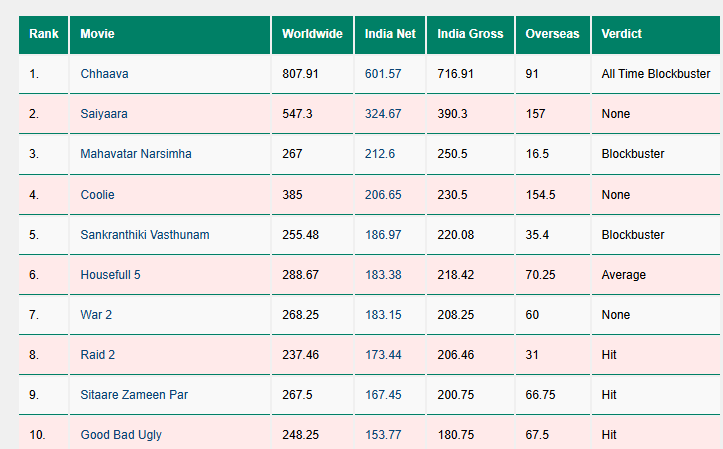The image size is (723, 449).
Task: Select India Gross value 230.5
Action: [x=452, y=195]
